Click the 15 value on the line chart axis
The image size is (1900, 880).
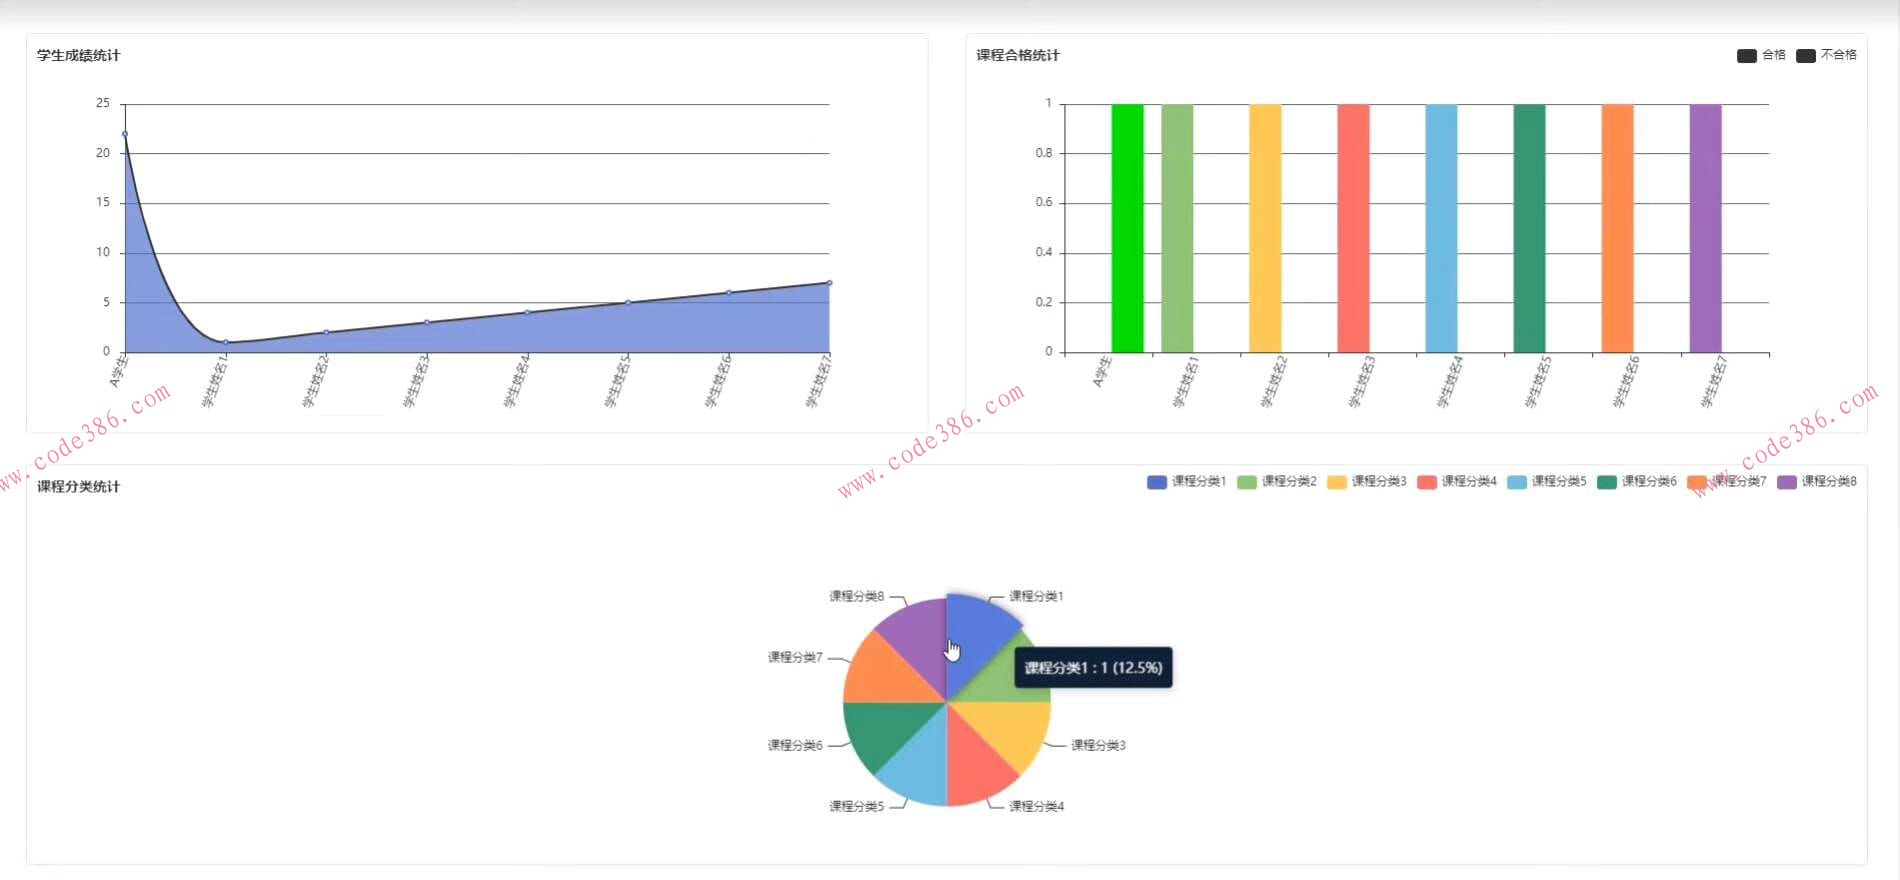pos(103,203)
